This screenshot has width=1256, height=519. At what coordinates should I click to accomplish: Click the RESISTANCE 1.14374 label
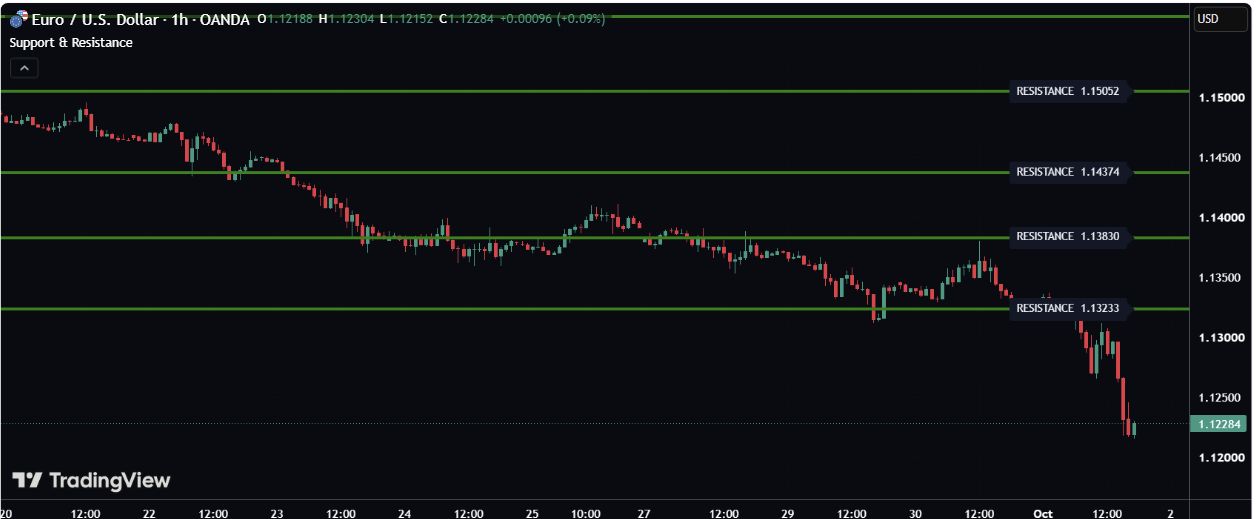point(1069,172)
